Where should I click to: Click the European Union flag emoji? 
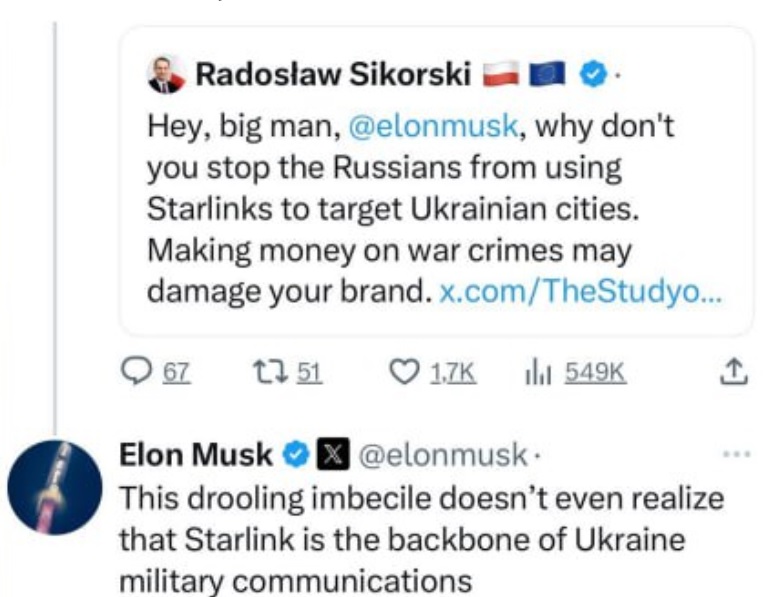[549, 74]
